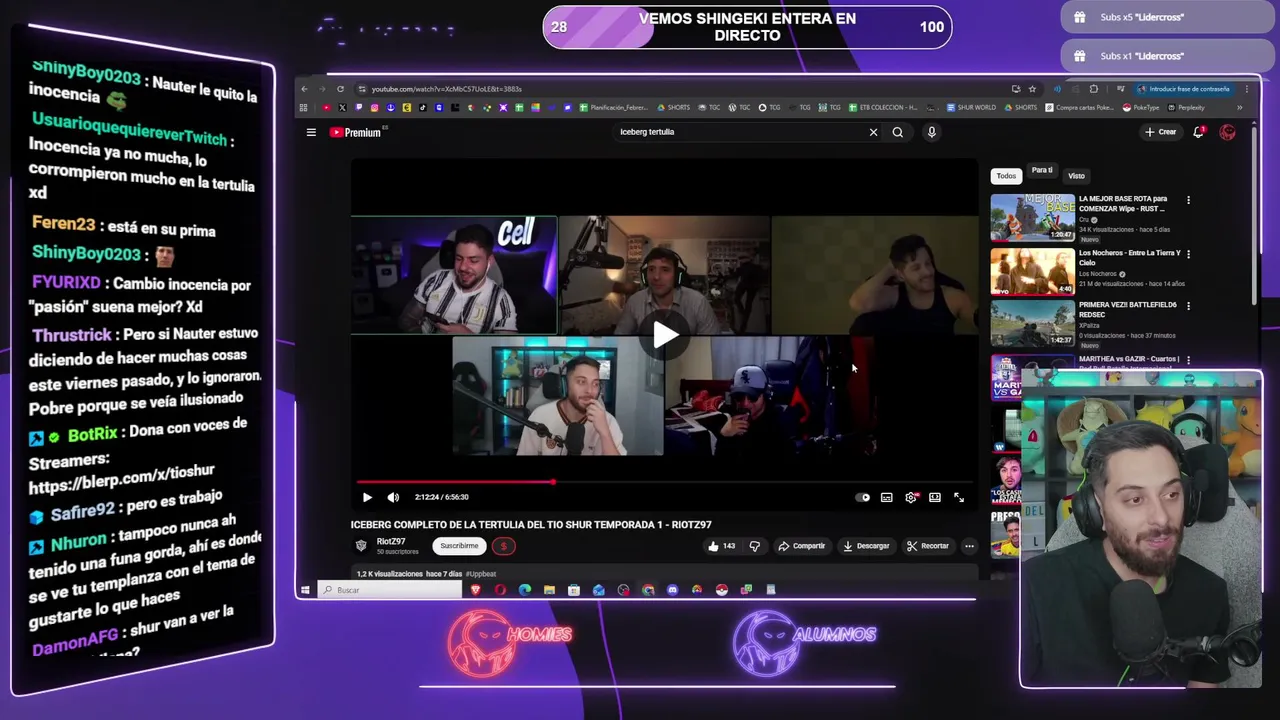This screenshot has width=1280, height=720.
Task: Click the Descargar download button
Action: pos(866,546)
